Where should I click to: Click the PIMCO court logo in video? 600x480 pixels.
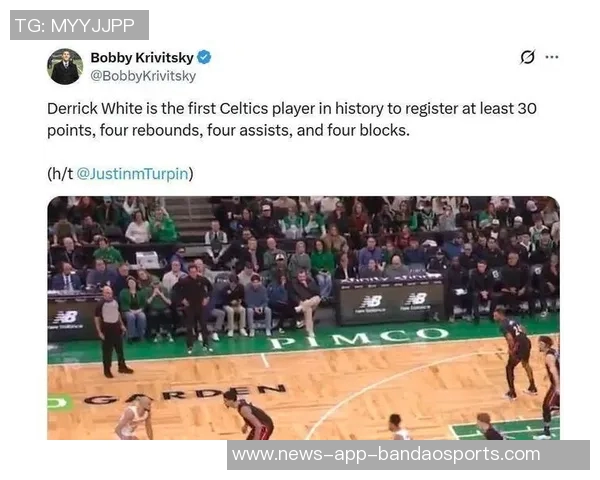(359, 337)
